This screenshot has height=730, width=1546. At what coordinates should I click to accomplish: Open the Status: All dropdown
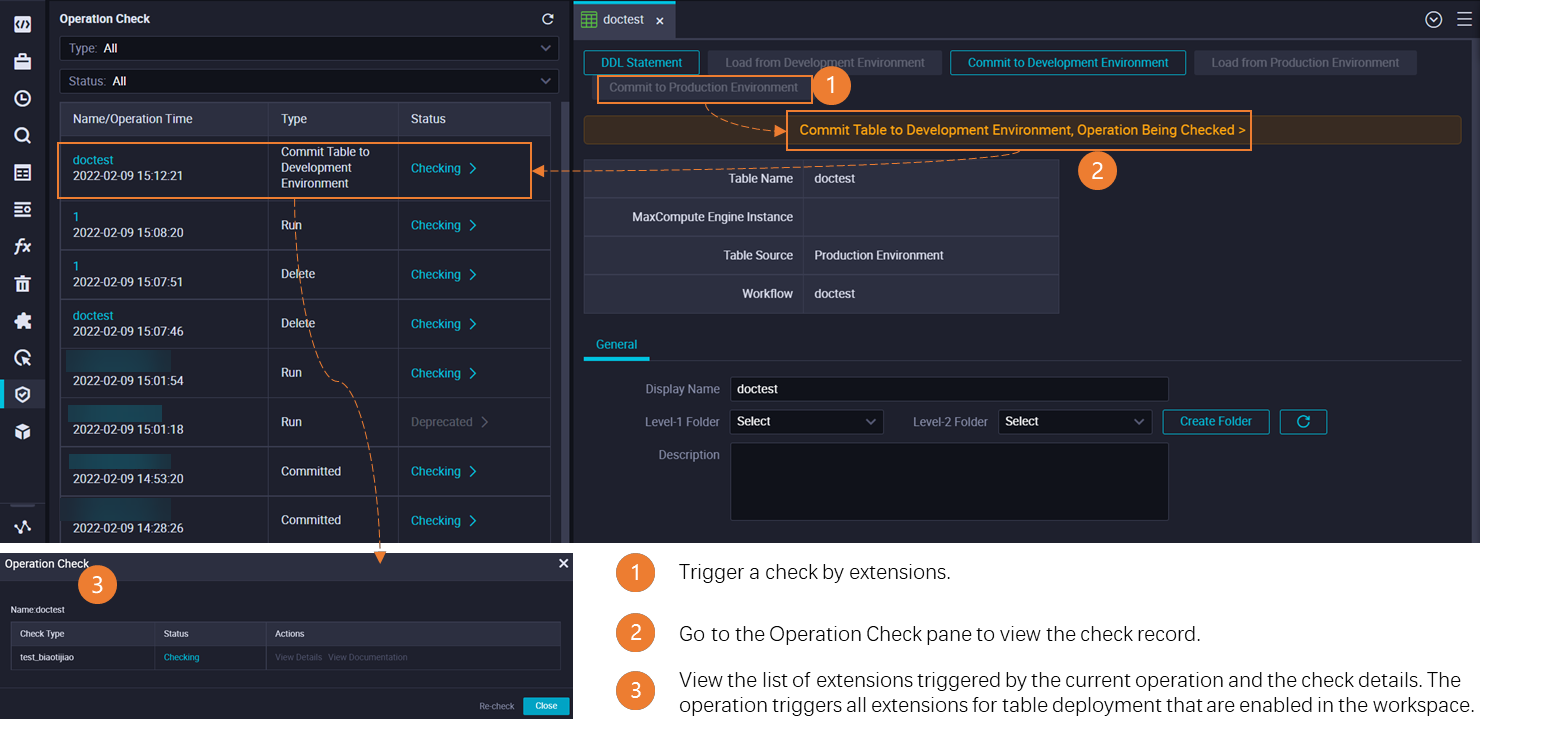coord(309,81)
